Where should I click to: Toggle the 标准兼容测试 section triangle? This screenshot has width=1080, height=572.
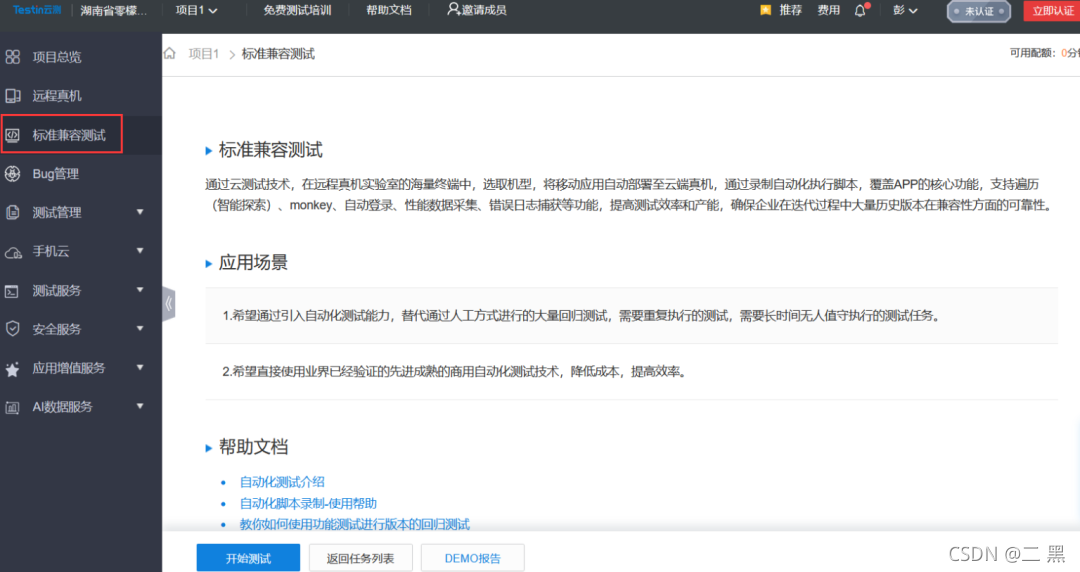[x=209, y=151]
